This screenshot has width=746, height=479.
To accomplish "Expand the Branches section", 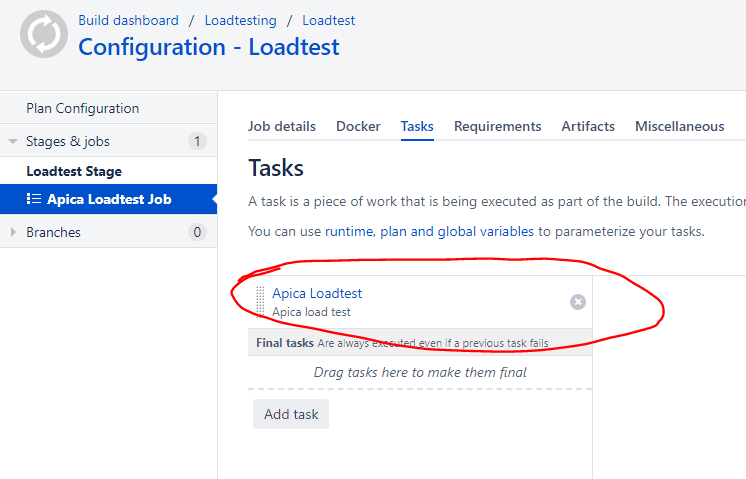I will tap(13, 233).
